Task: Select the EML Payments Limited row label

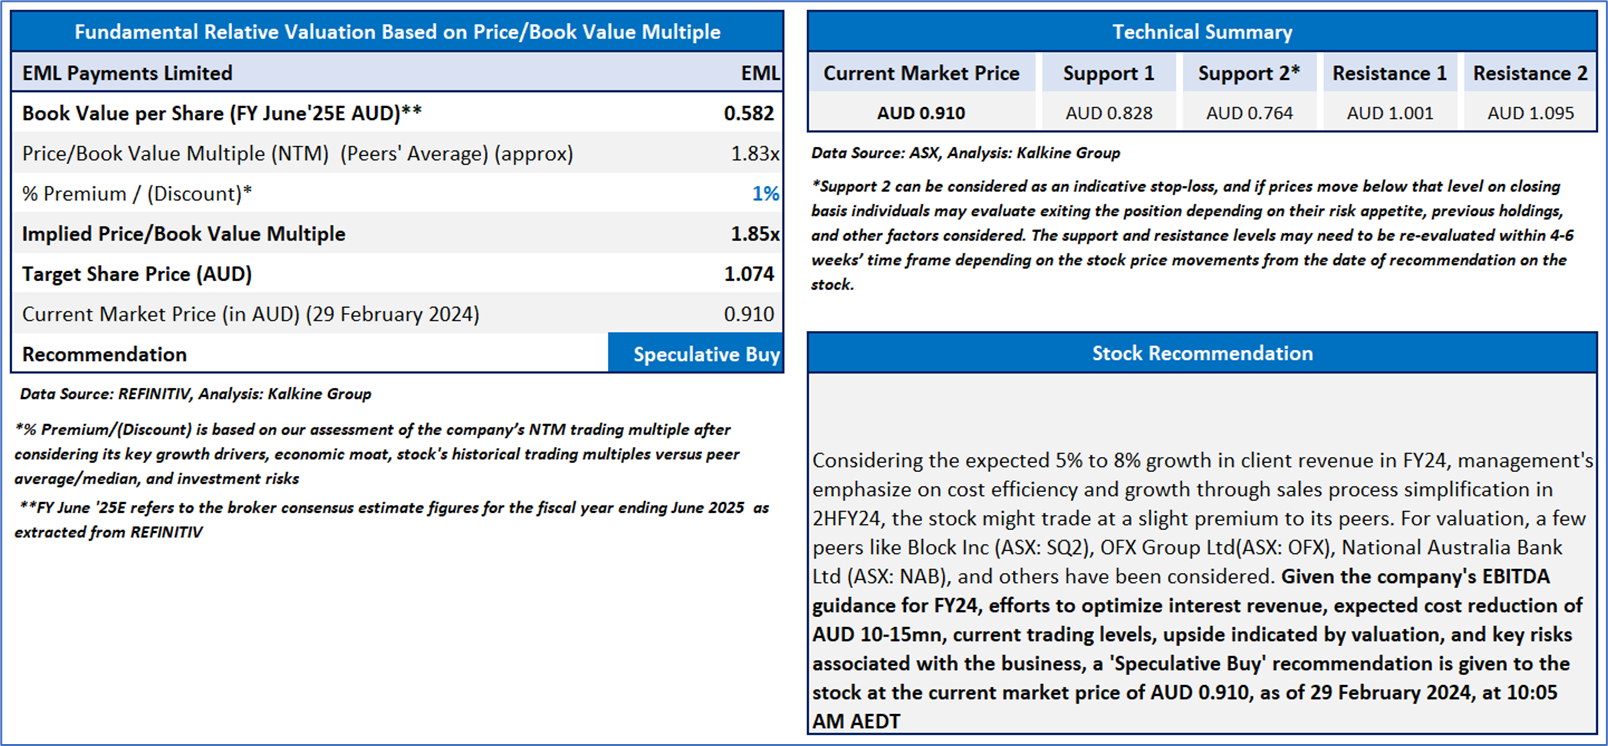Action: click(x=127, y=73)
